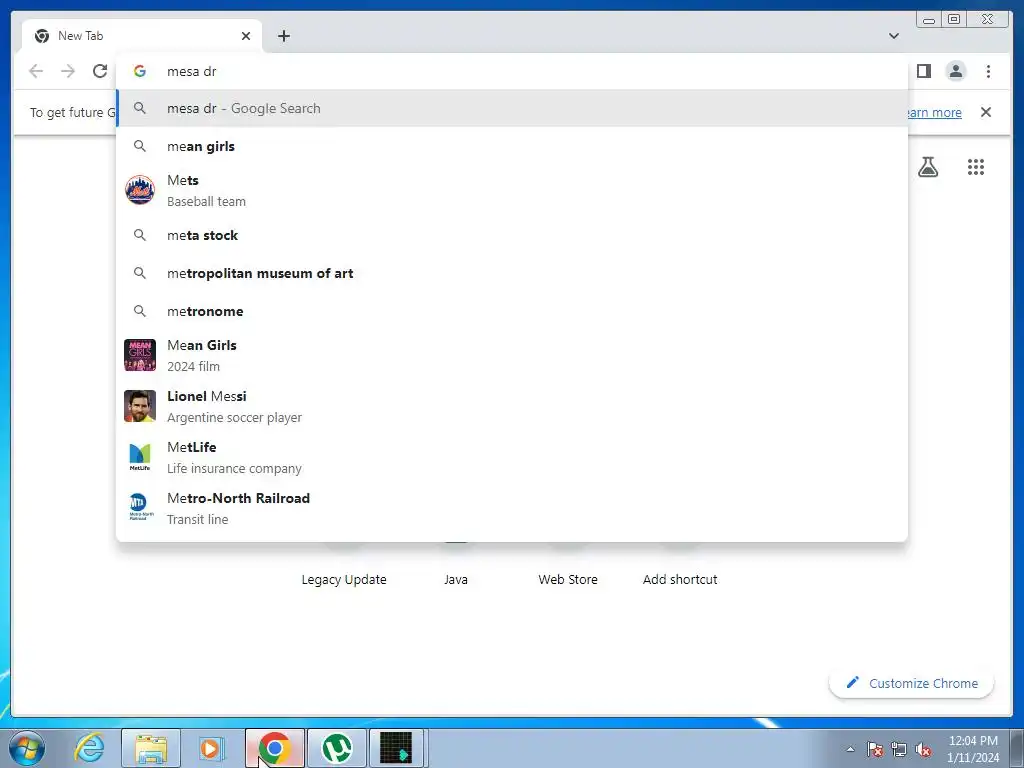The height and width of the screenshot is (768, 1024).
Task: Click the Metro-North MTA logo thumbnail
Action: 140,507
